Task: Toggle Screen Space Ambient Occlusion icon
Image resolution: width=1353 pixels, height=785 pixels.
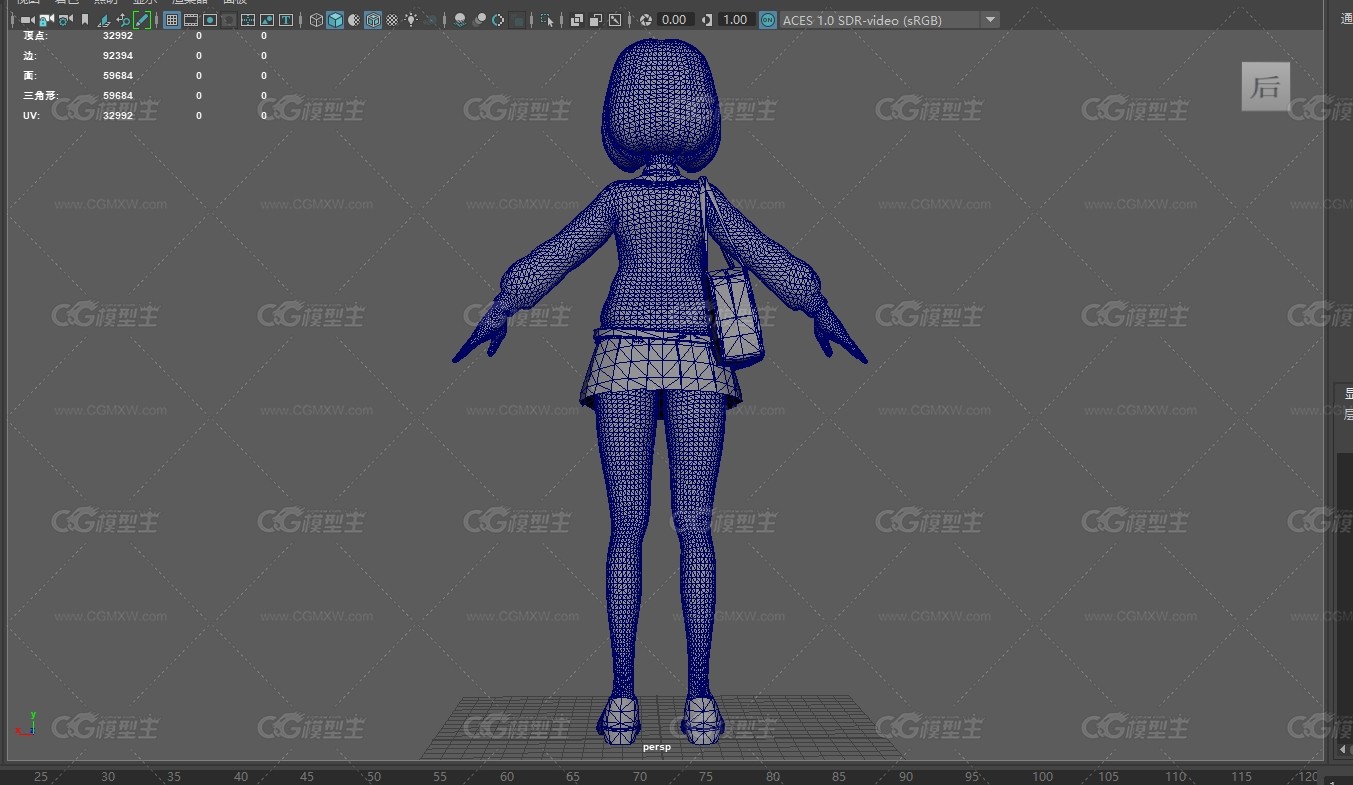Action: (459, 20)
